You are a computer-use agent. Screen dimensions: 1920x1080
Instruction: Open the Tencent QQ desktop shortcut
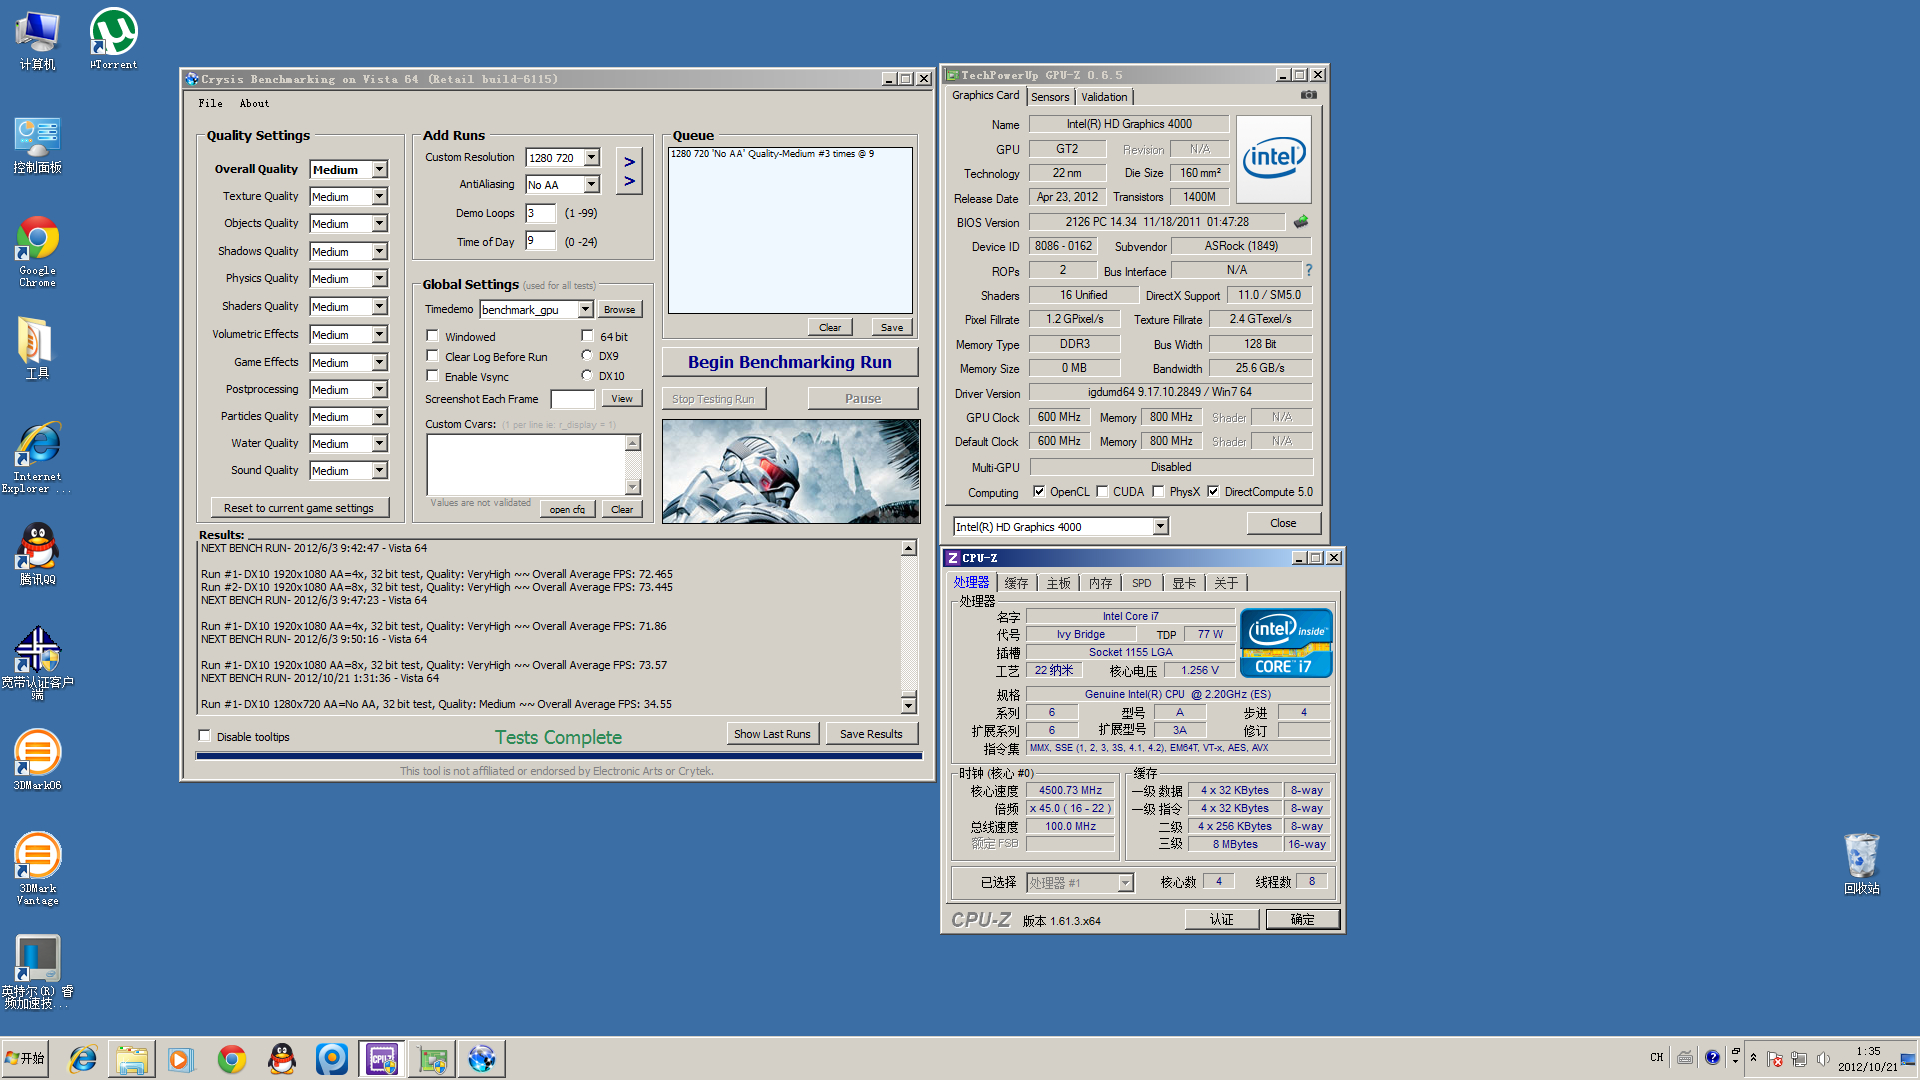tap(37, 554)
